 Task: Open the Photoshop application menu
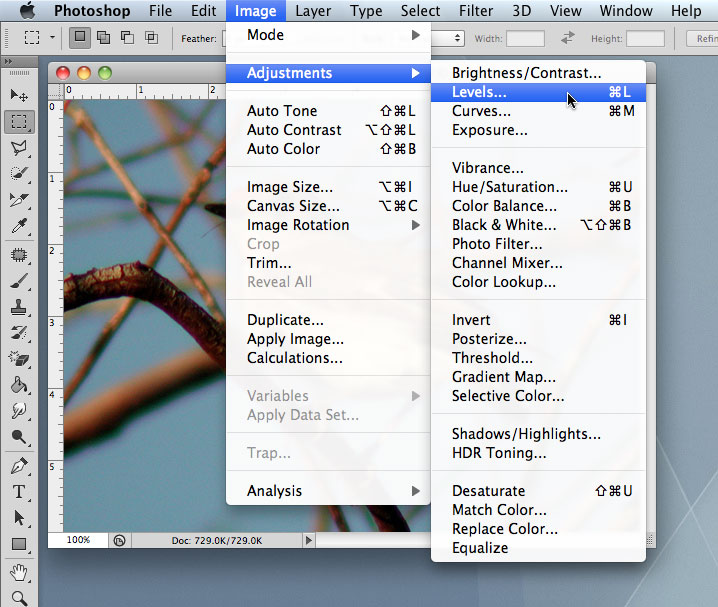click(x=92, y=11)
